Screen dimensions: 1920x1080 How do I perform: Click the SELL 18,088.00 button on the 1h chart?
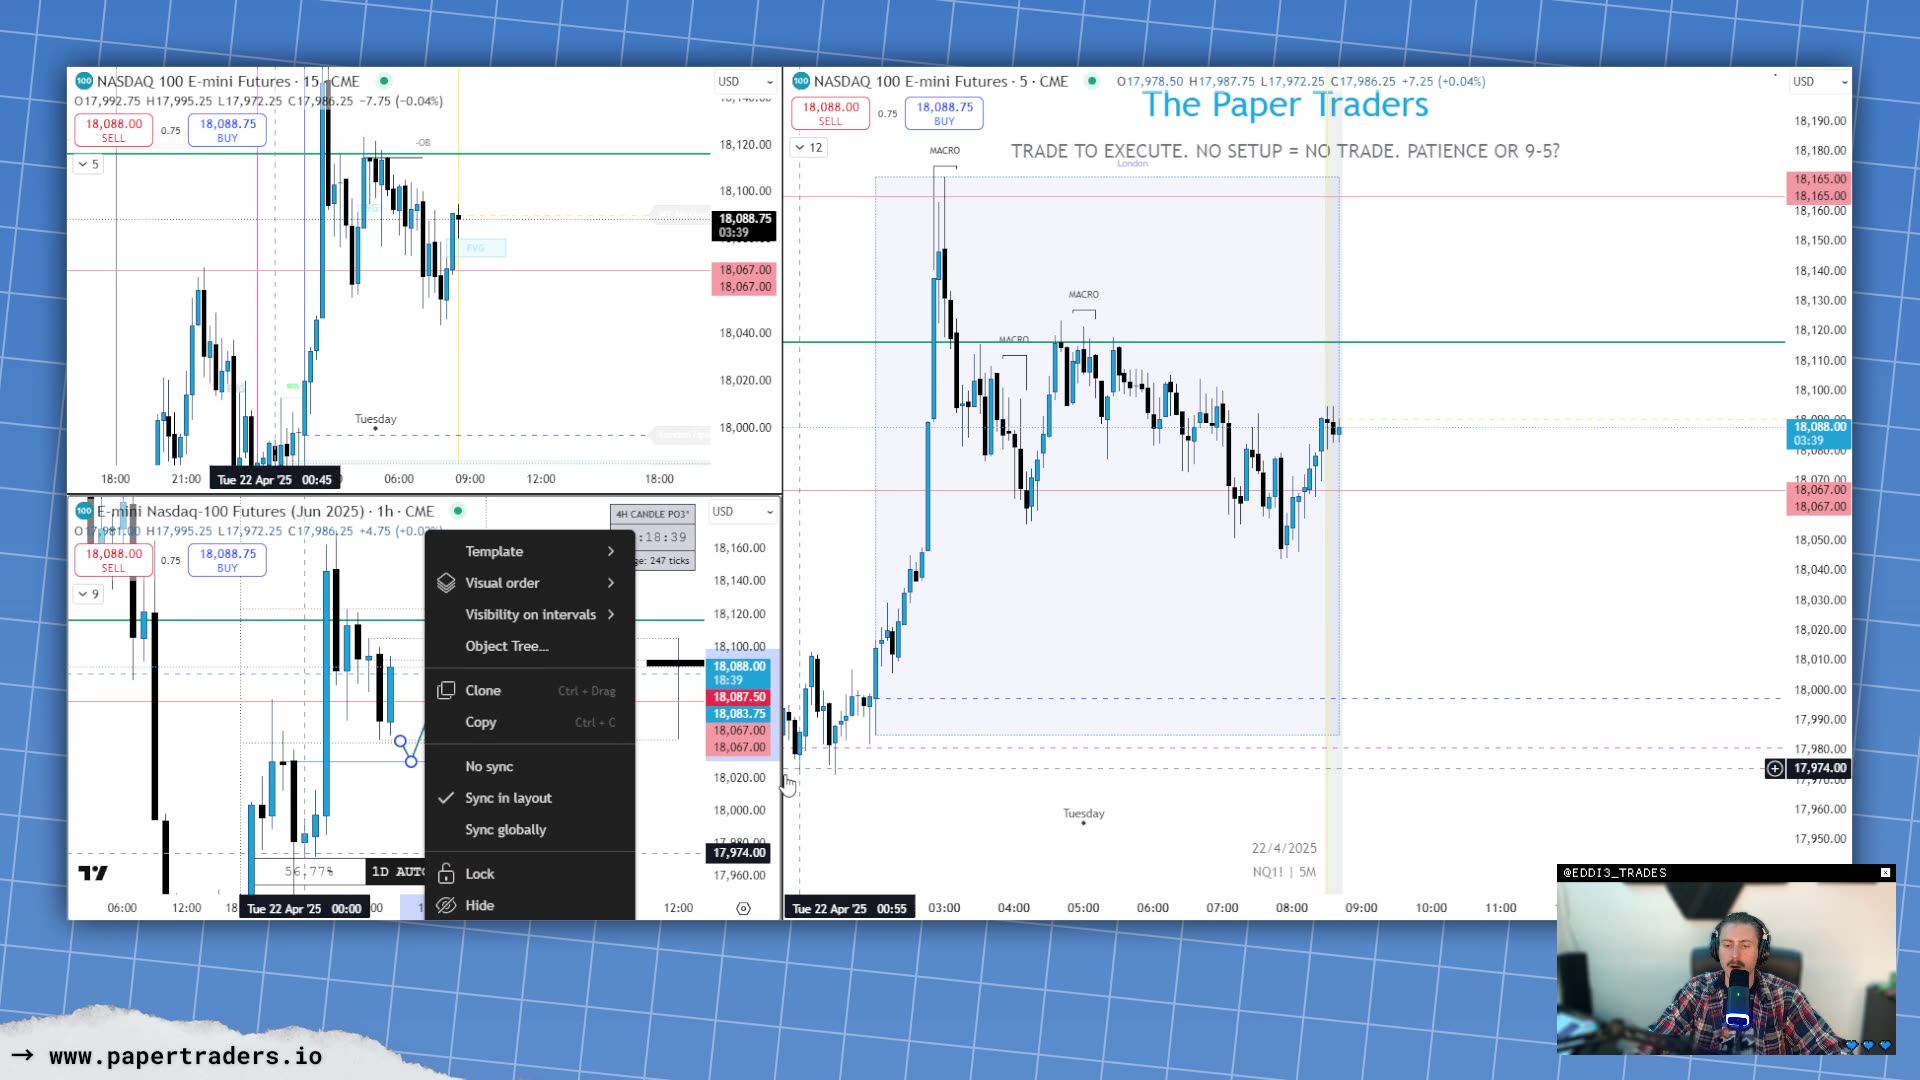[x=114, y=560]
